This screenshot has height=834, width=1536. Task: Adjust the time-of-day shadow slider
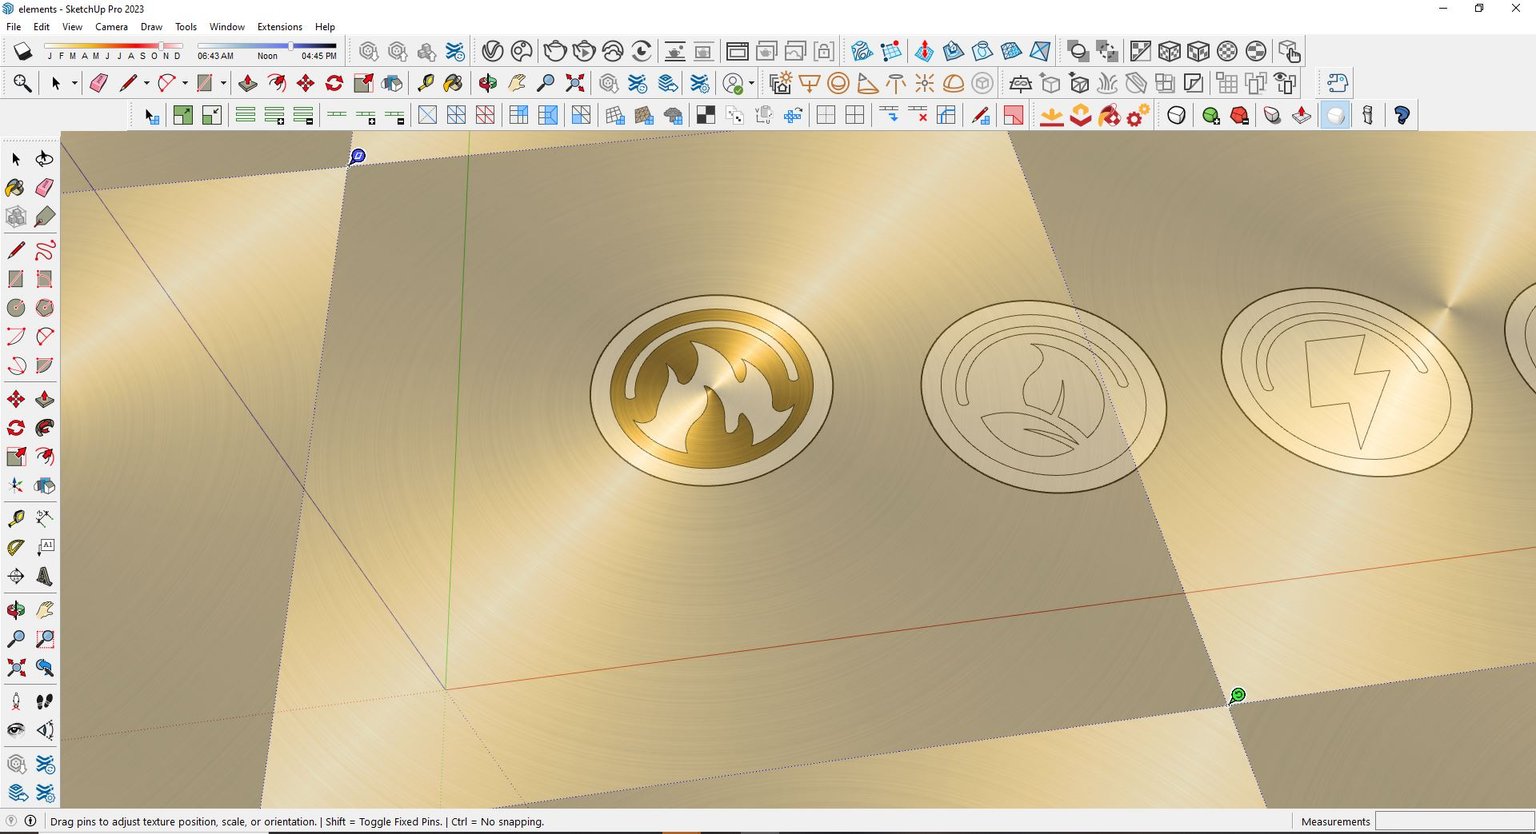[266, 46]
